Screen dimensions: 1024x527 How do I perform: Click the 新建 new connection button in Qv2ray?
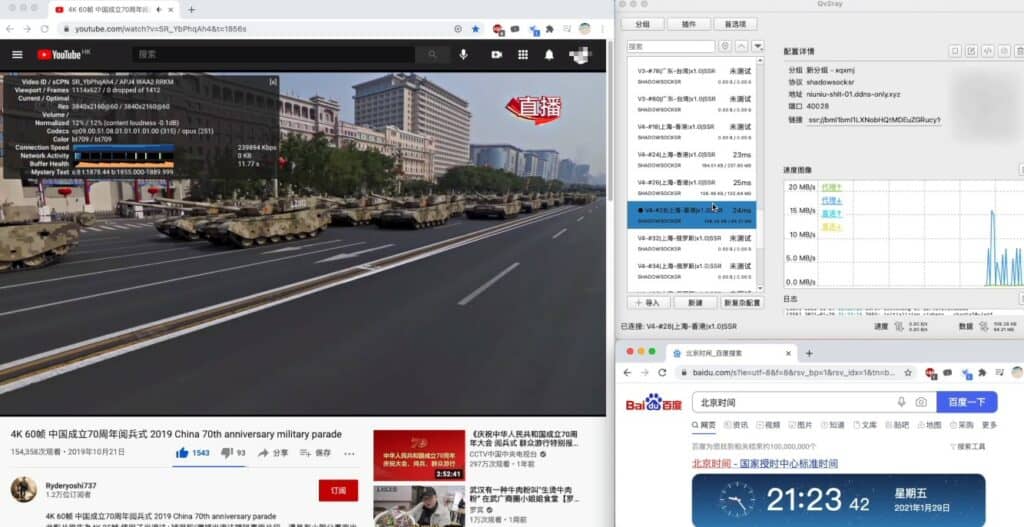695,303
